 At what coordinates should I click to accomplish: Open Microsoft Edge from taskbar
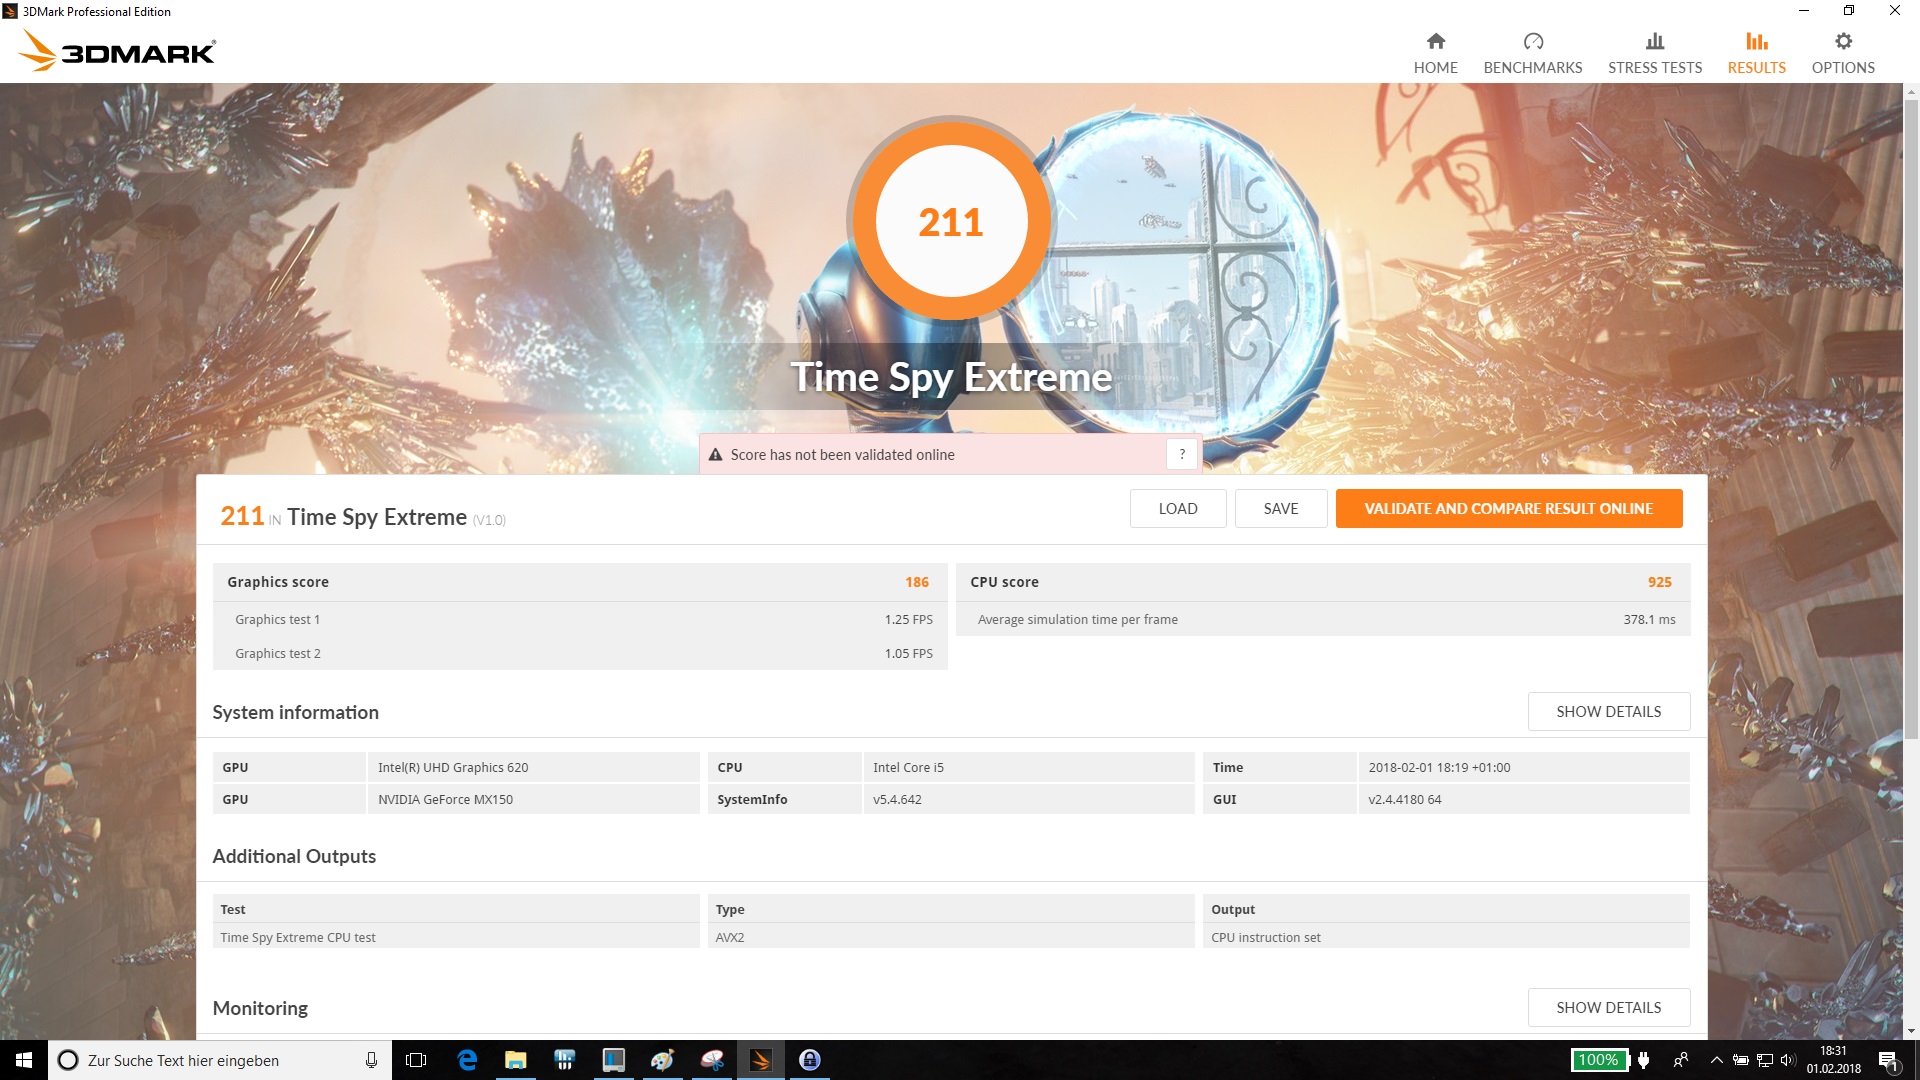(x=466, y=1060)
